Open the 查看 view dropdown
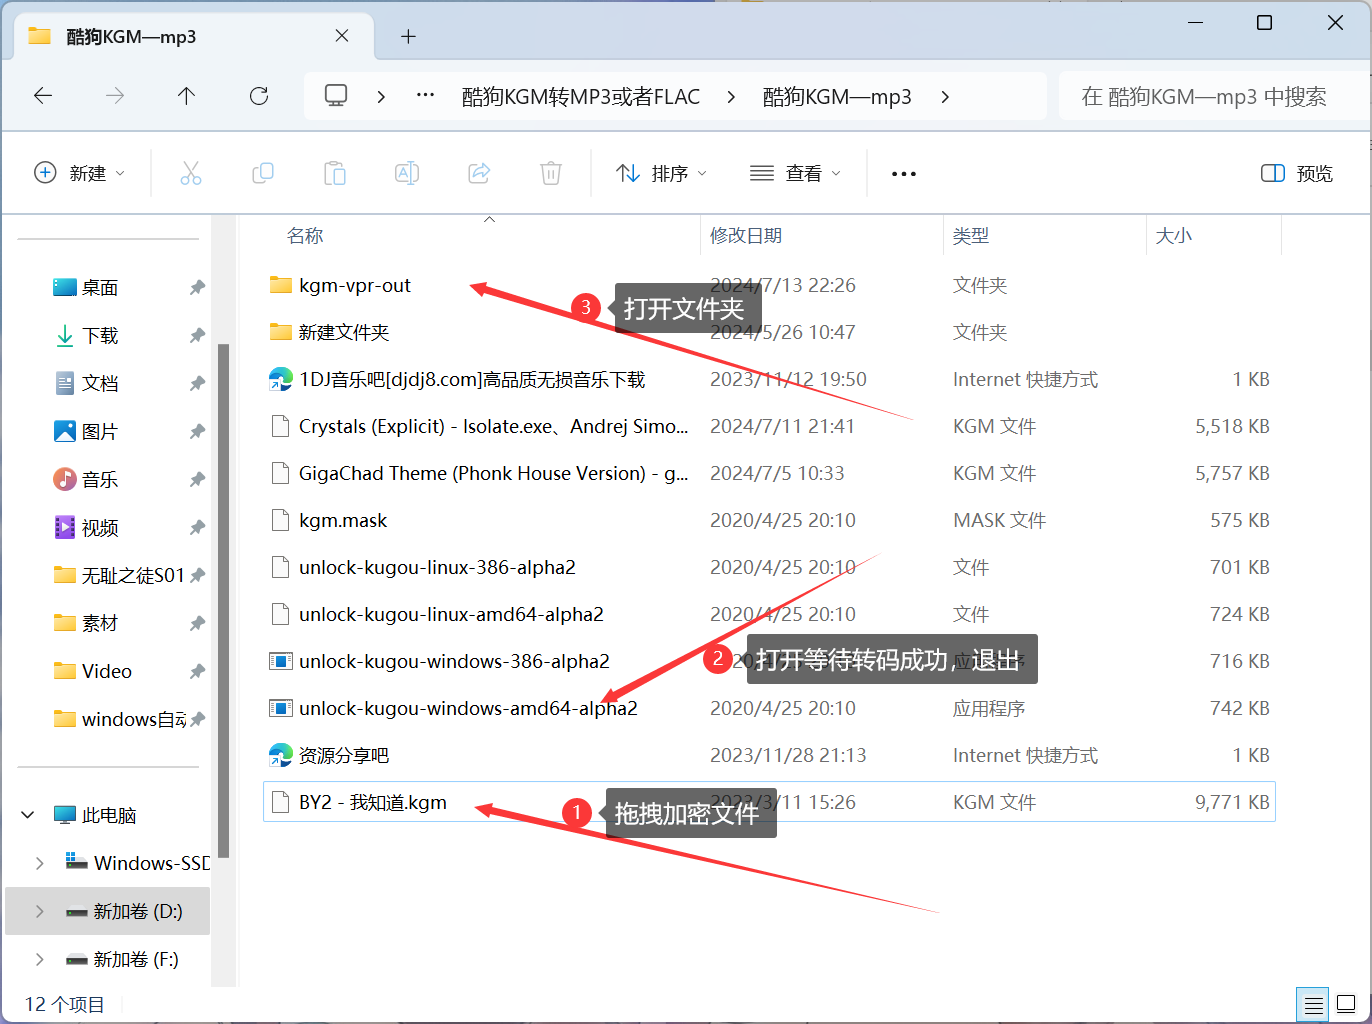The width and height of the screenshot is (1372, 1024). point(796,173)
